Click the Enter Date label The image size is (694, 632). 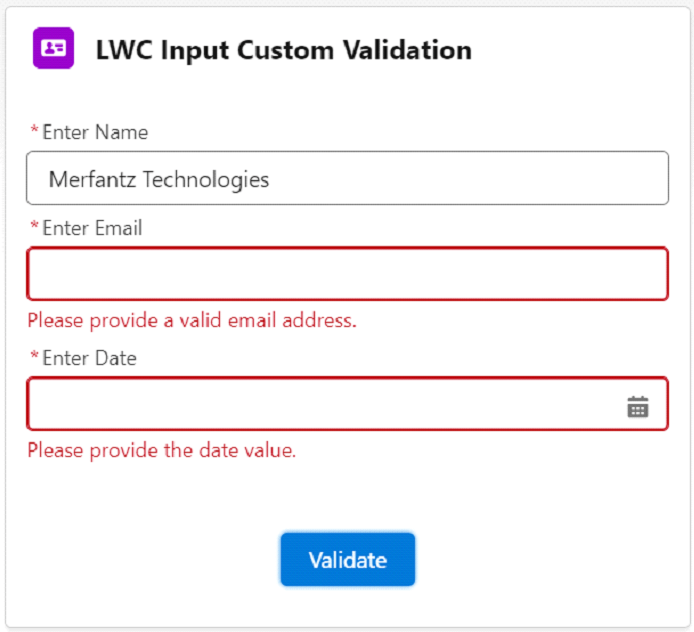click(89, 358)
